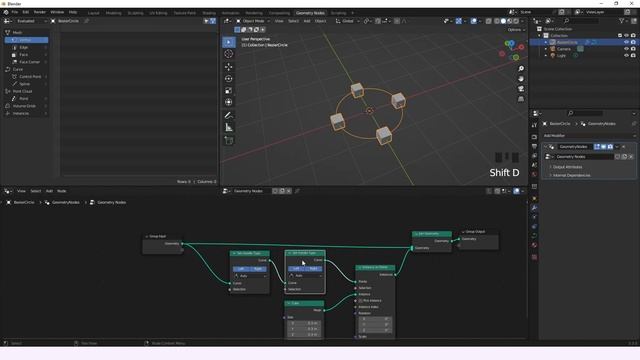This screenshot has width=640, height=360.
Task: Click properties panel search field
Action: pos(584,113)
